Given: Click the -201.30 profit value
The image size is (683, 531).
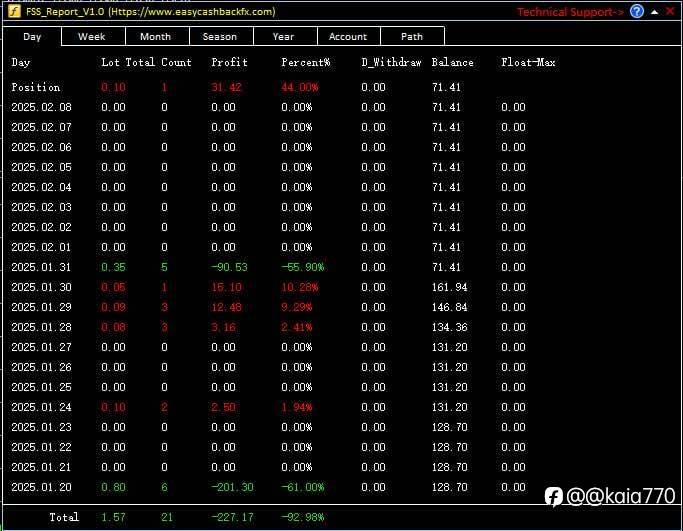Looking at the screenshot, I should coord(232,487).
